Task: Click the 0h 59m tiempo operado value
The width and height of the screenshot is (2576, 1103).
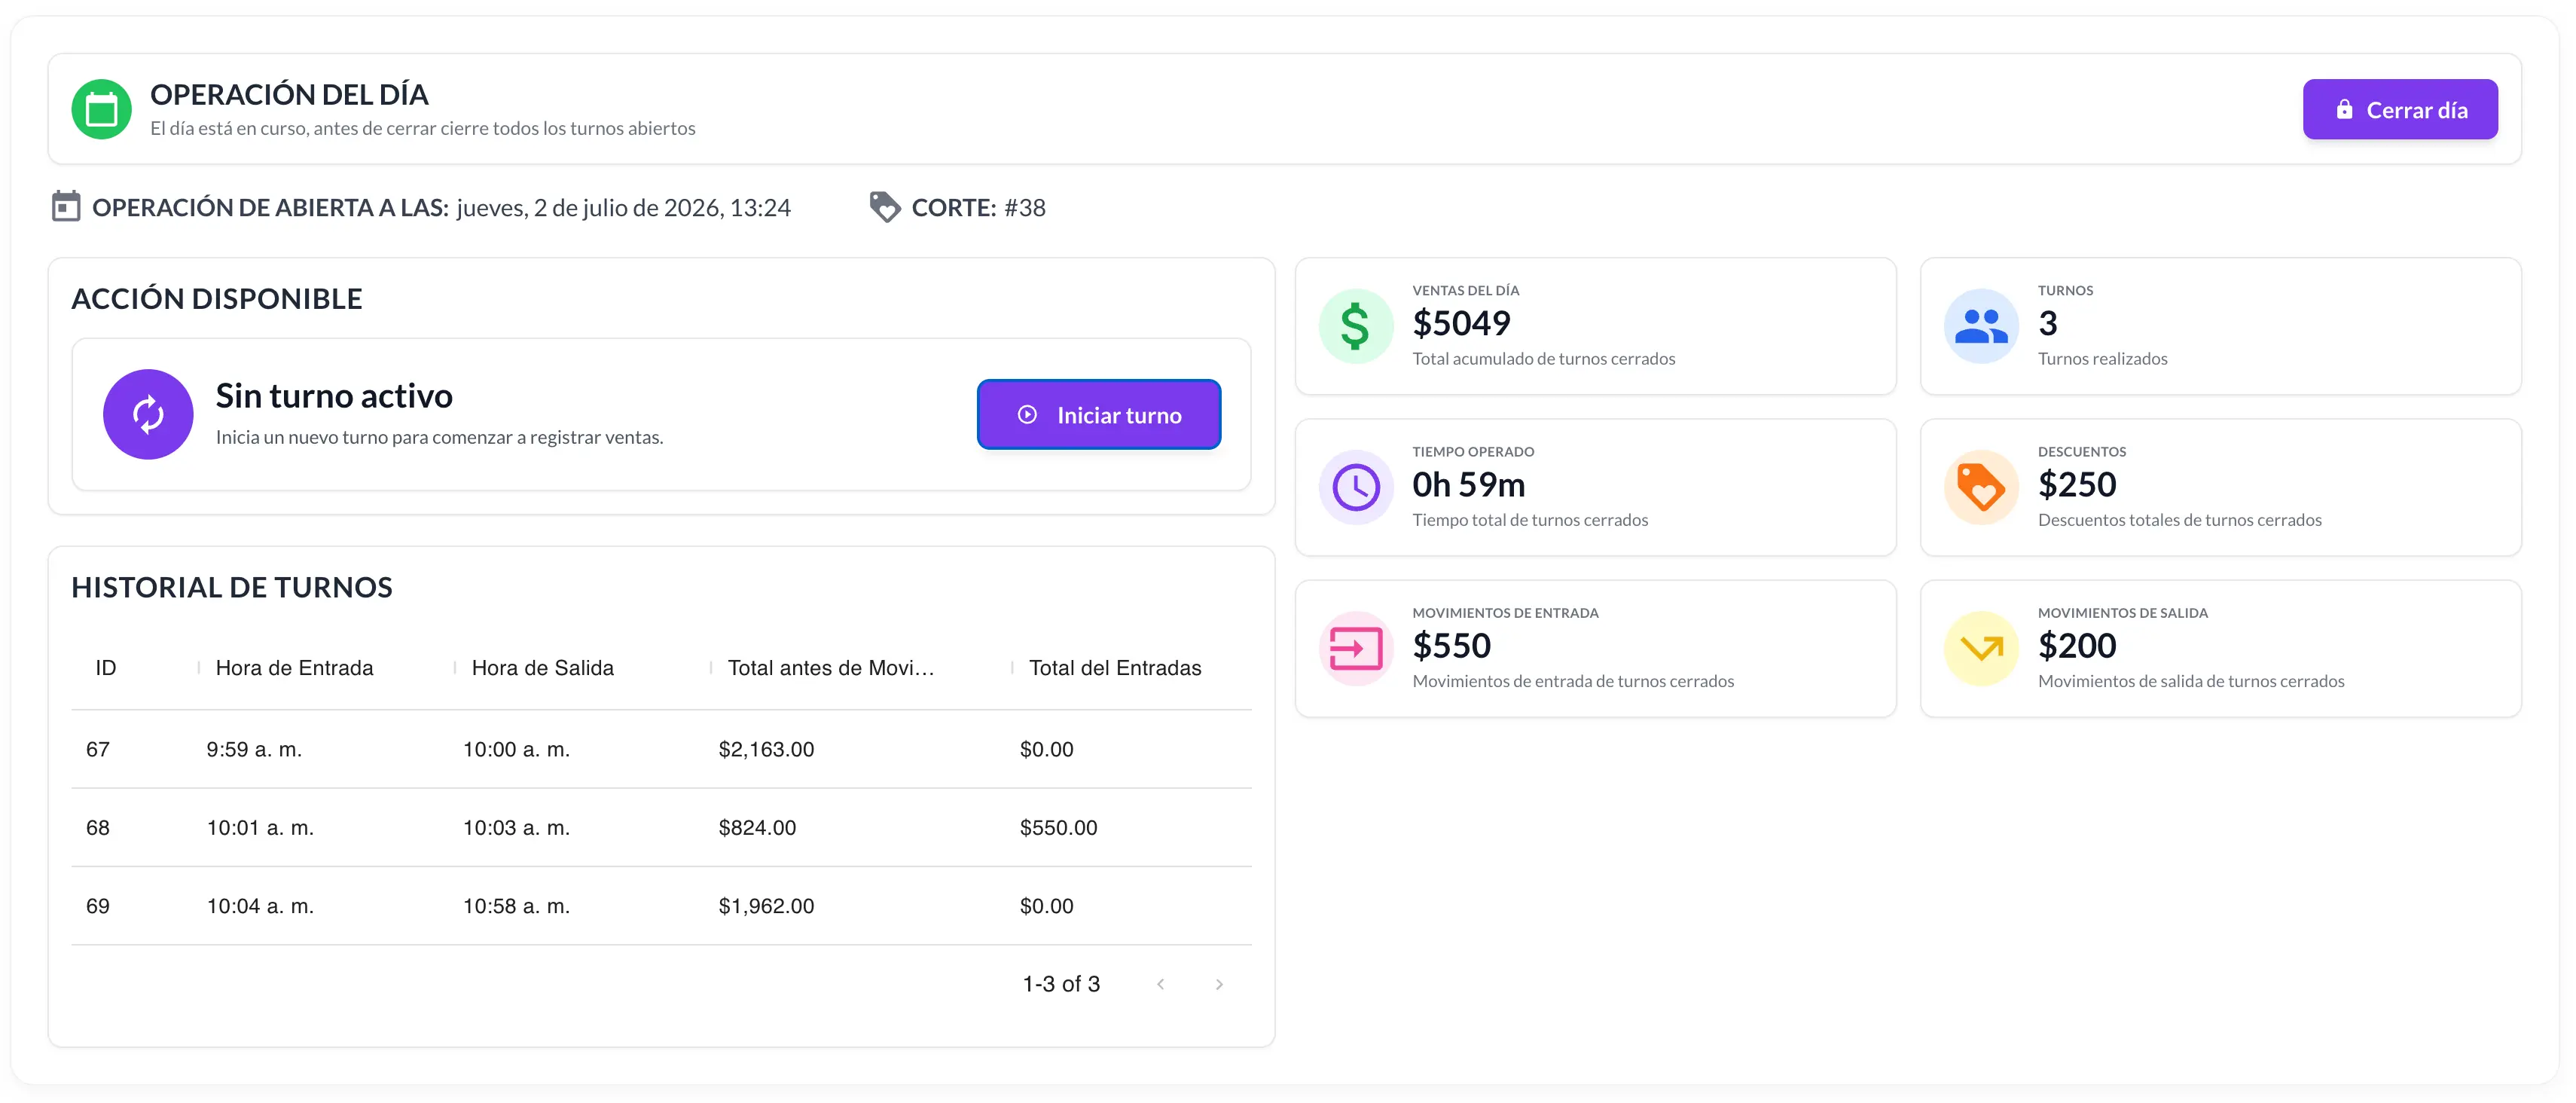Action: point(1468,484)
